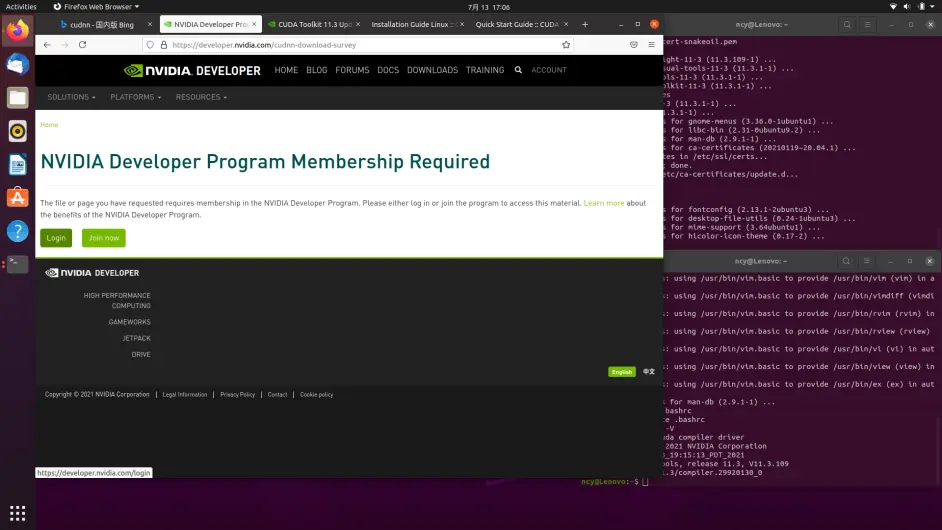Open the search icon in the upper terminal window
Viewport: 942px width, 530px height.
tap(847, 25)
